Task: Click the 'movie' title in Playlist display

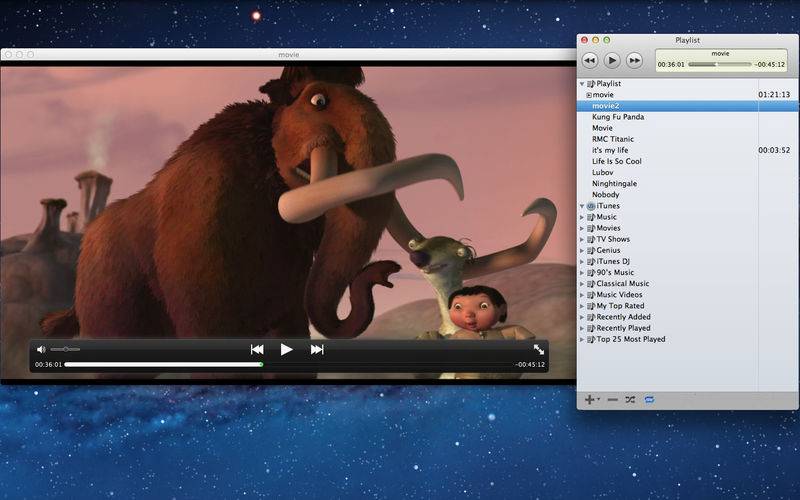Action: pyautogui.click(x=720, y=54)
